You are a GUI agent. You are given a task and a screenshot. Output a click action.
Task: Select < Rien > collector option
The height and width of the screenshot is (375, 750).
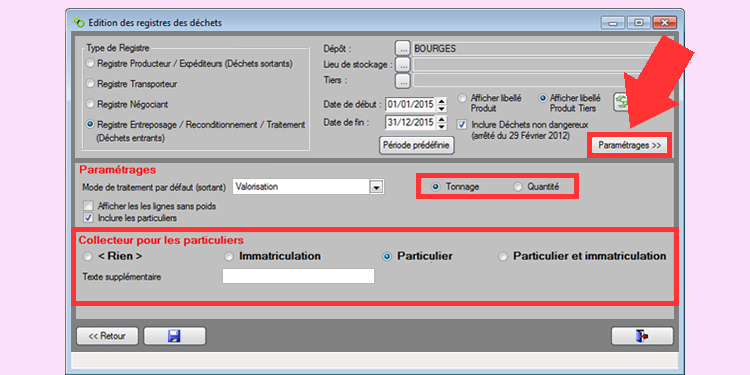point(88,257)
